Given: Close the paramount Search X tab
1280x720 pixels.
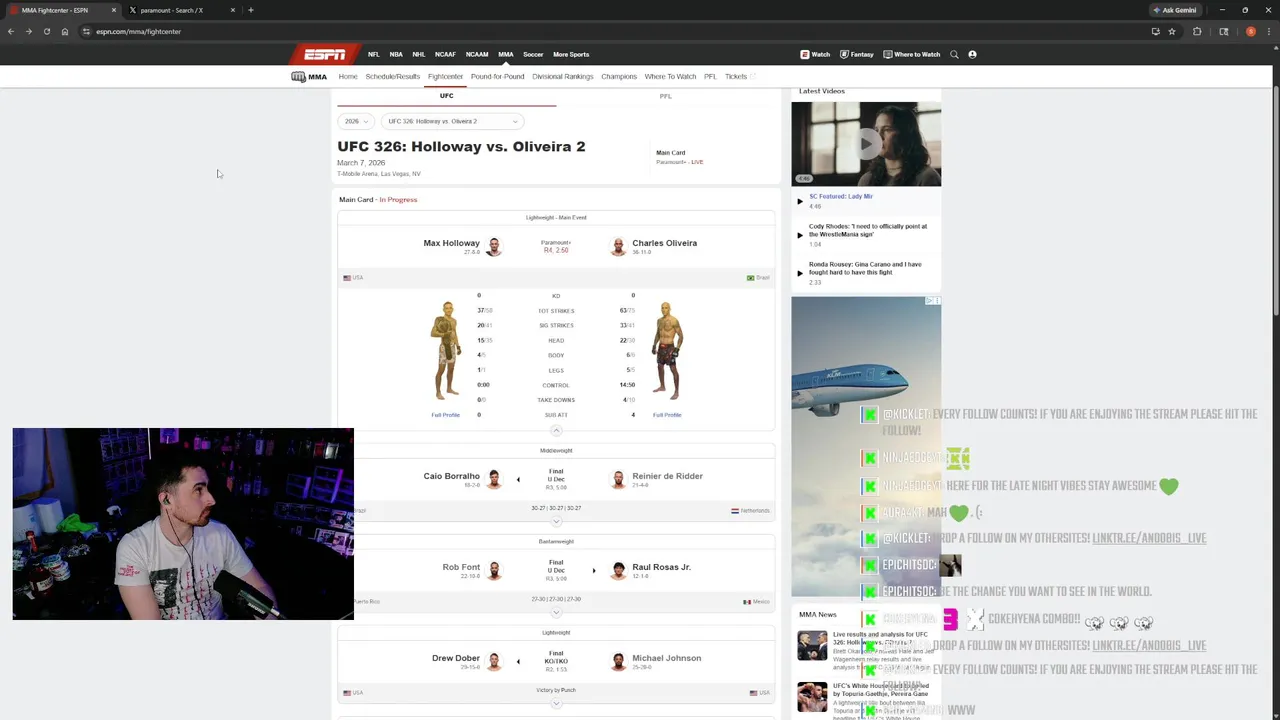Looking at the screenshot, I should (233, 10).
